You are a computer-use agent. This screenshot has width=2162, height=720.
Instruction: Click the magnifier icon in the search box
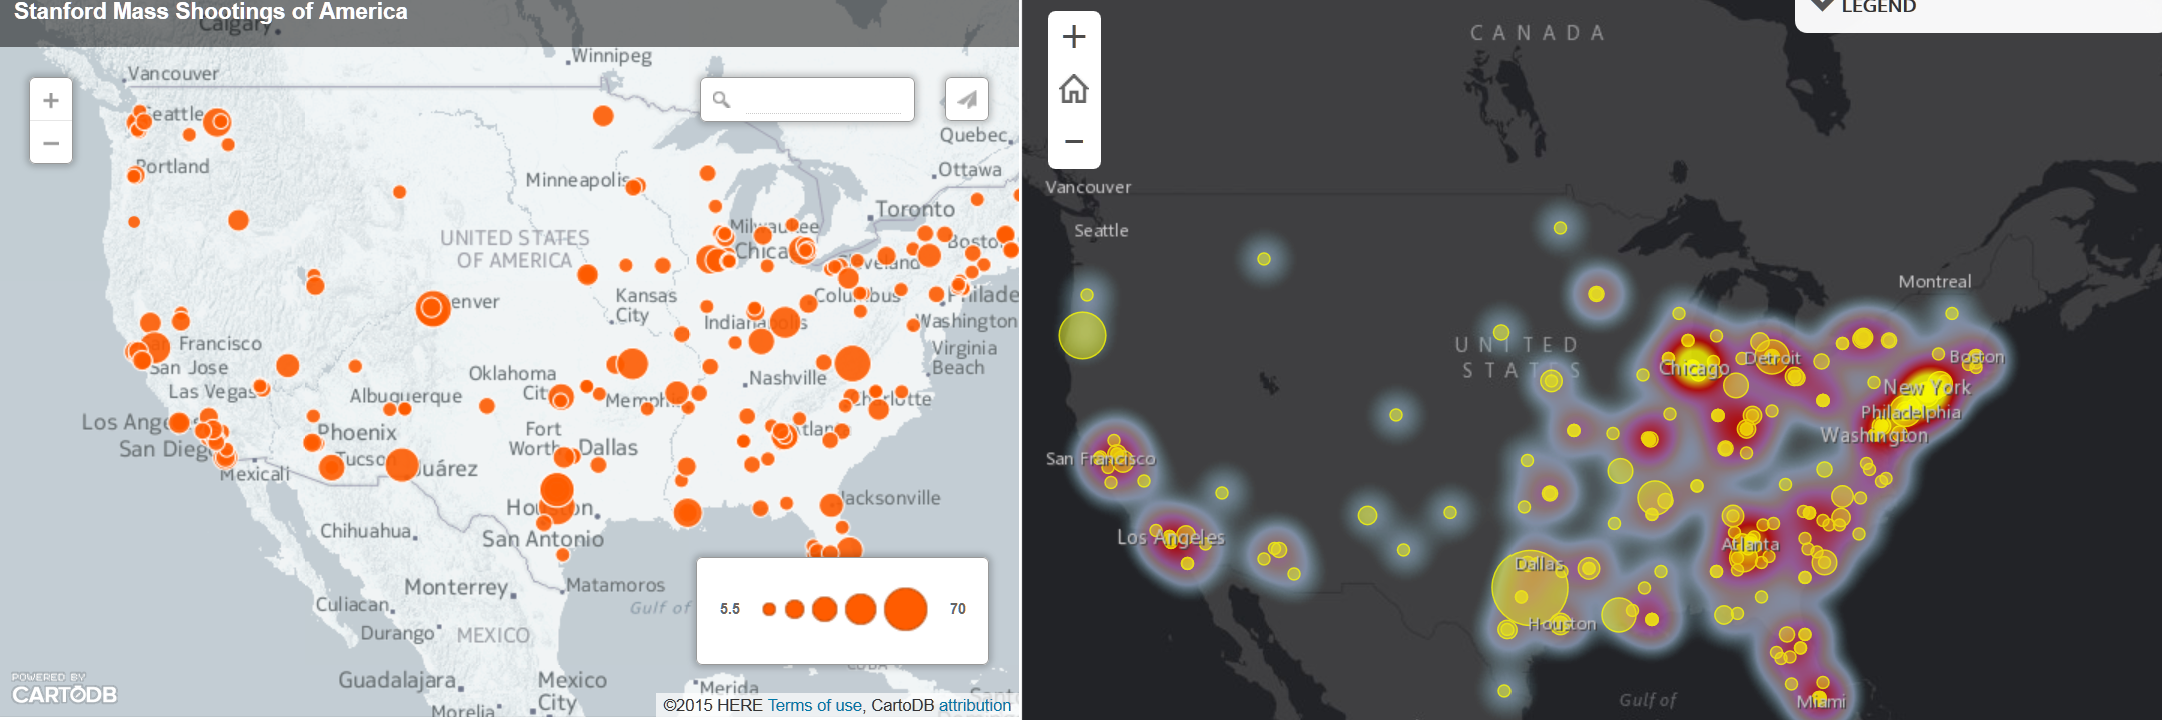721,100
